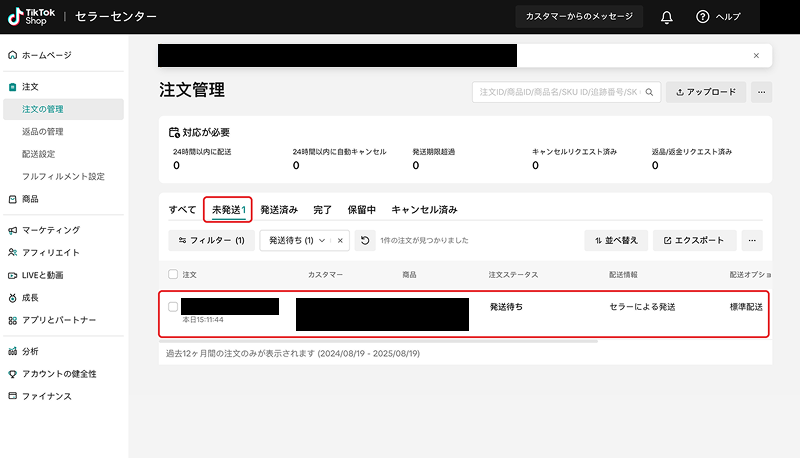The height and width of the screenshot is (458, 800).
Task: Click the refresh icon next to filters
Action: point(366,240)
